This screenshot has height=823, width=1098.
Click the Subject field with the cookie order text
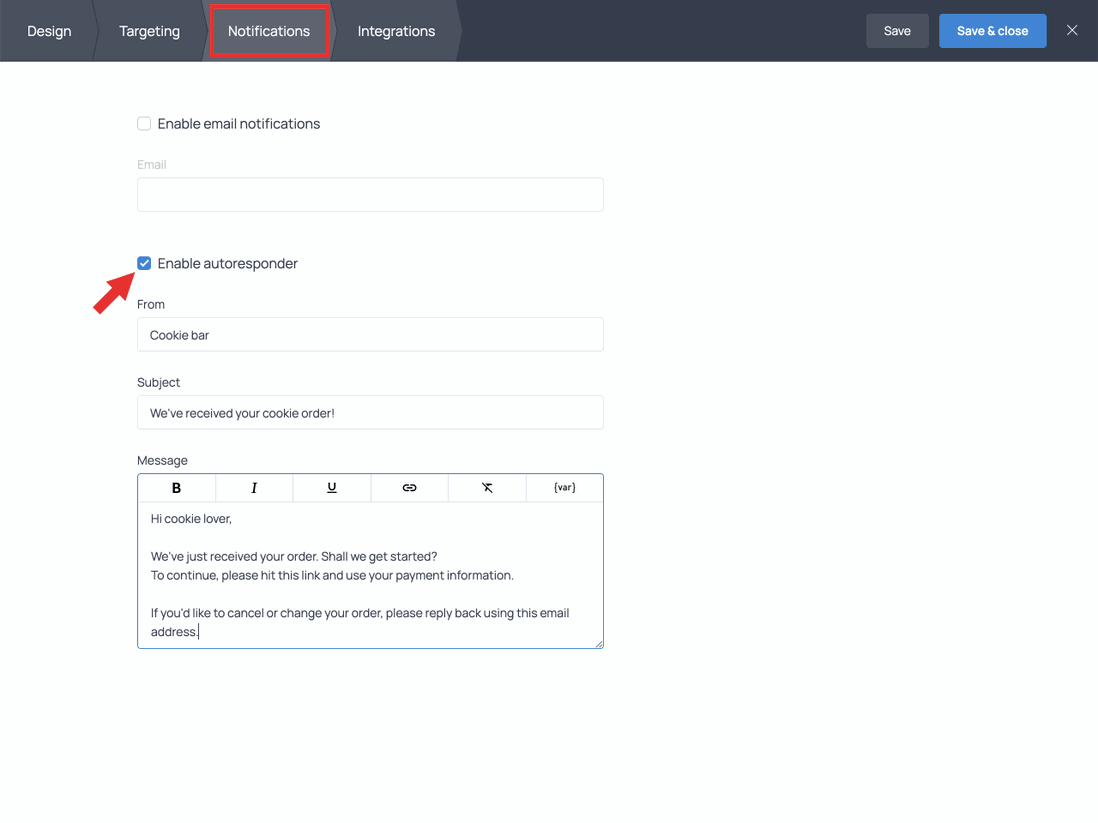370,412
